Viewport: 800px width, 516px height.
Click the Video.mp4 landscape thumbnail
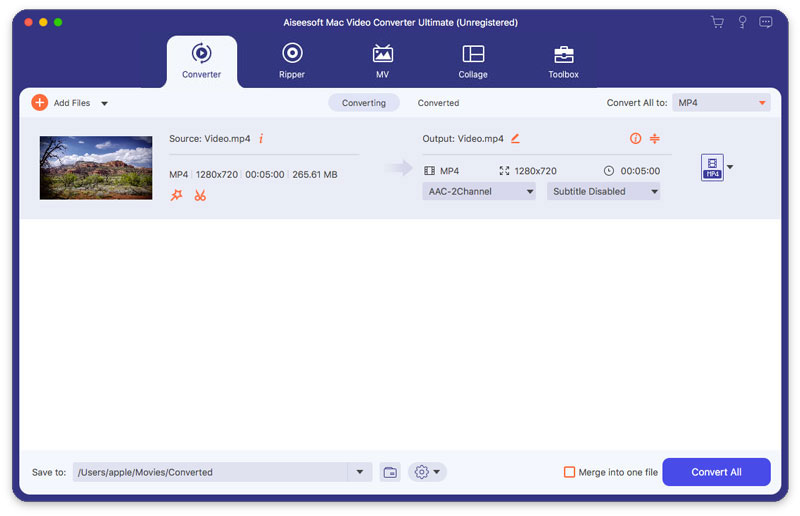point(96,167)
